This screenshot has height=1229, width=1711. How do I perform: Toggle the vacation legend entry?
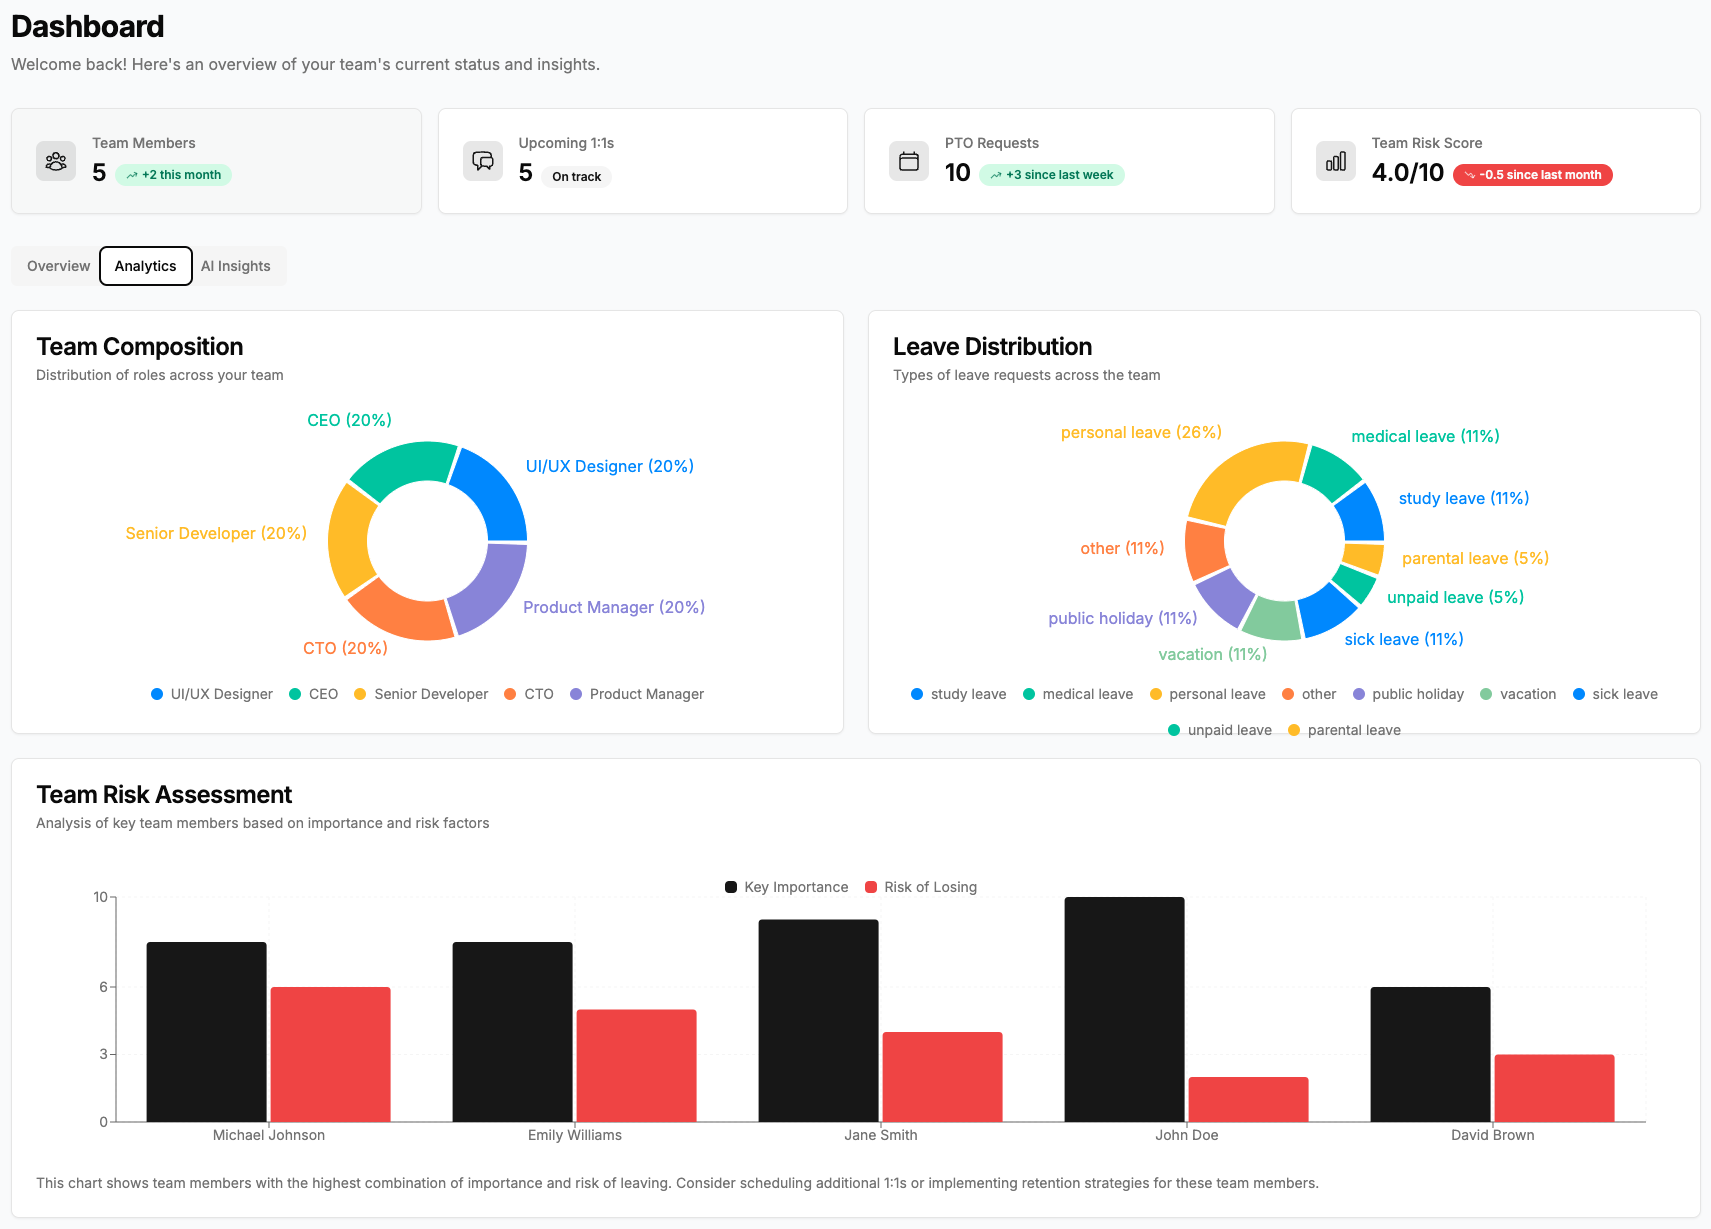point(1518,694)
